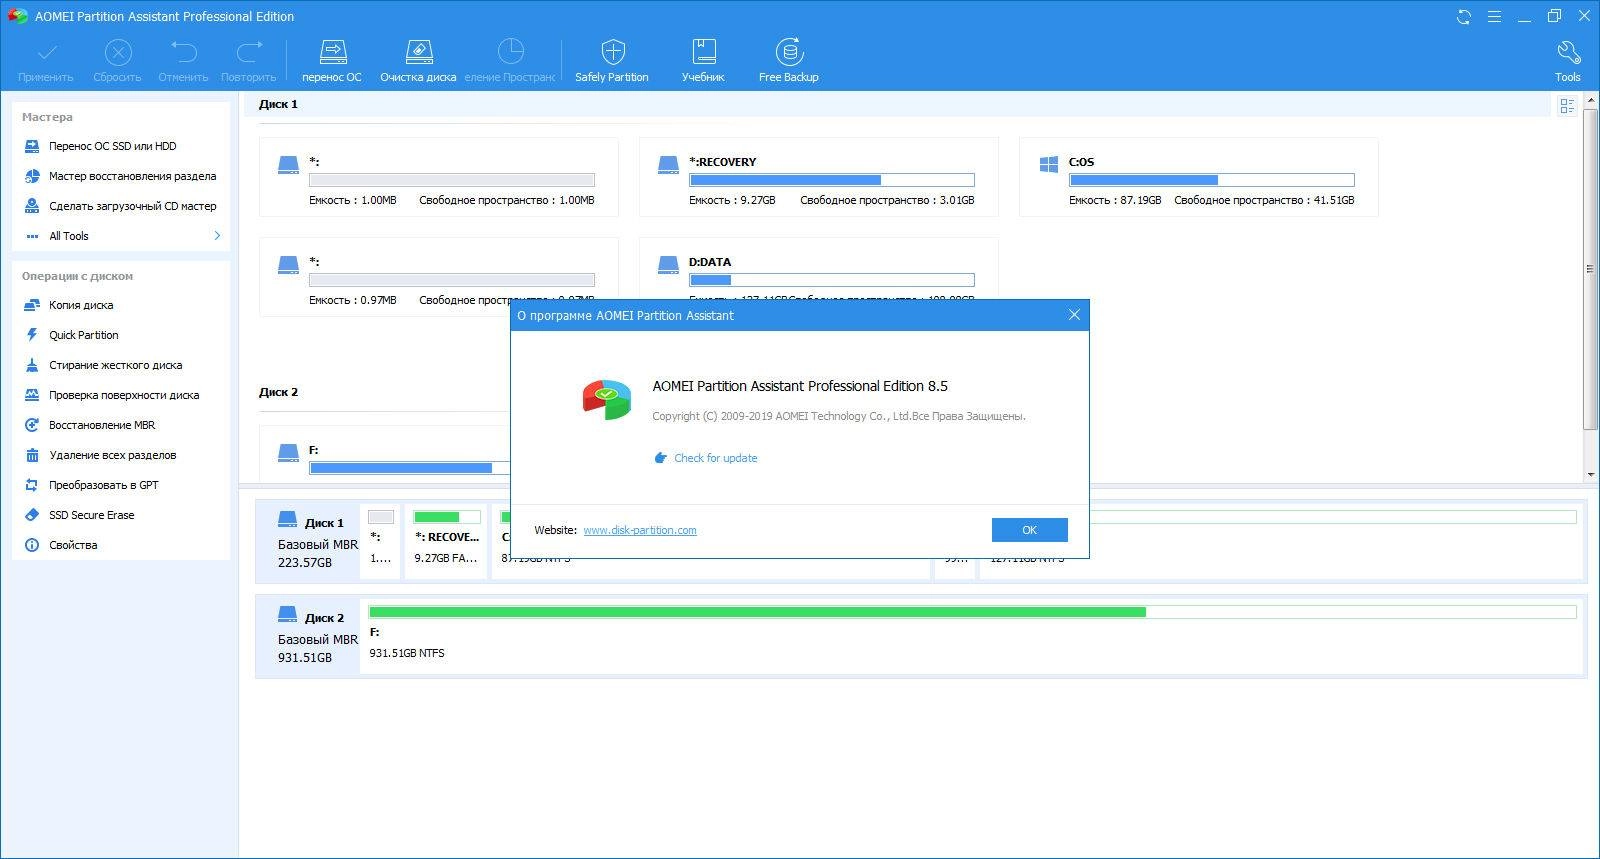Click the Мастера section header
Viewport: 1600px width, 859px height.
[47, 117]
